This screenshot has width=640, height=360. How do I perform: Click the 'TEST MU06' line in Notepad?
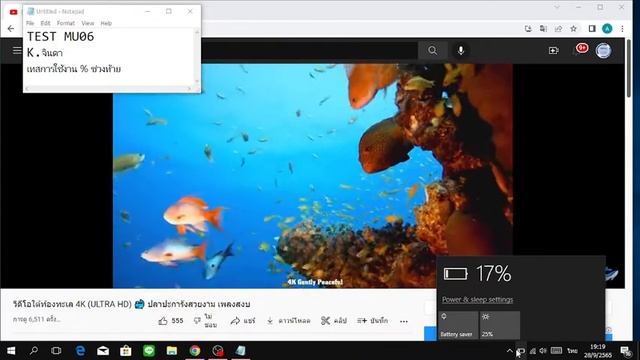tap(60, 37)
